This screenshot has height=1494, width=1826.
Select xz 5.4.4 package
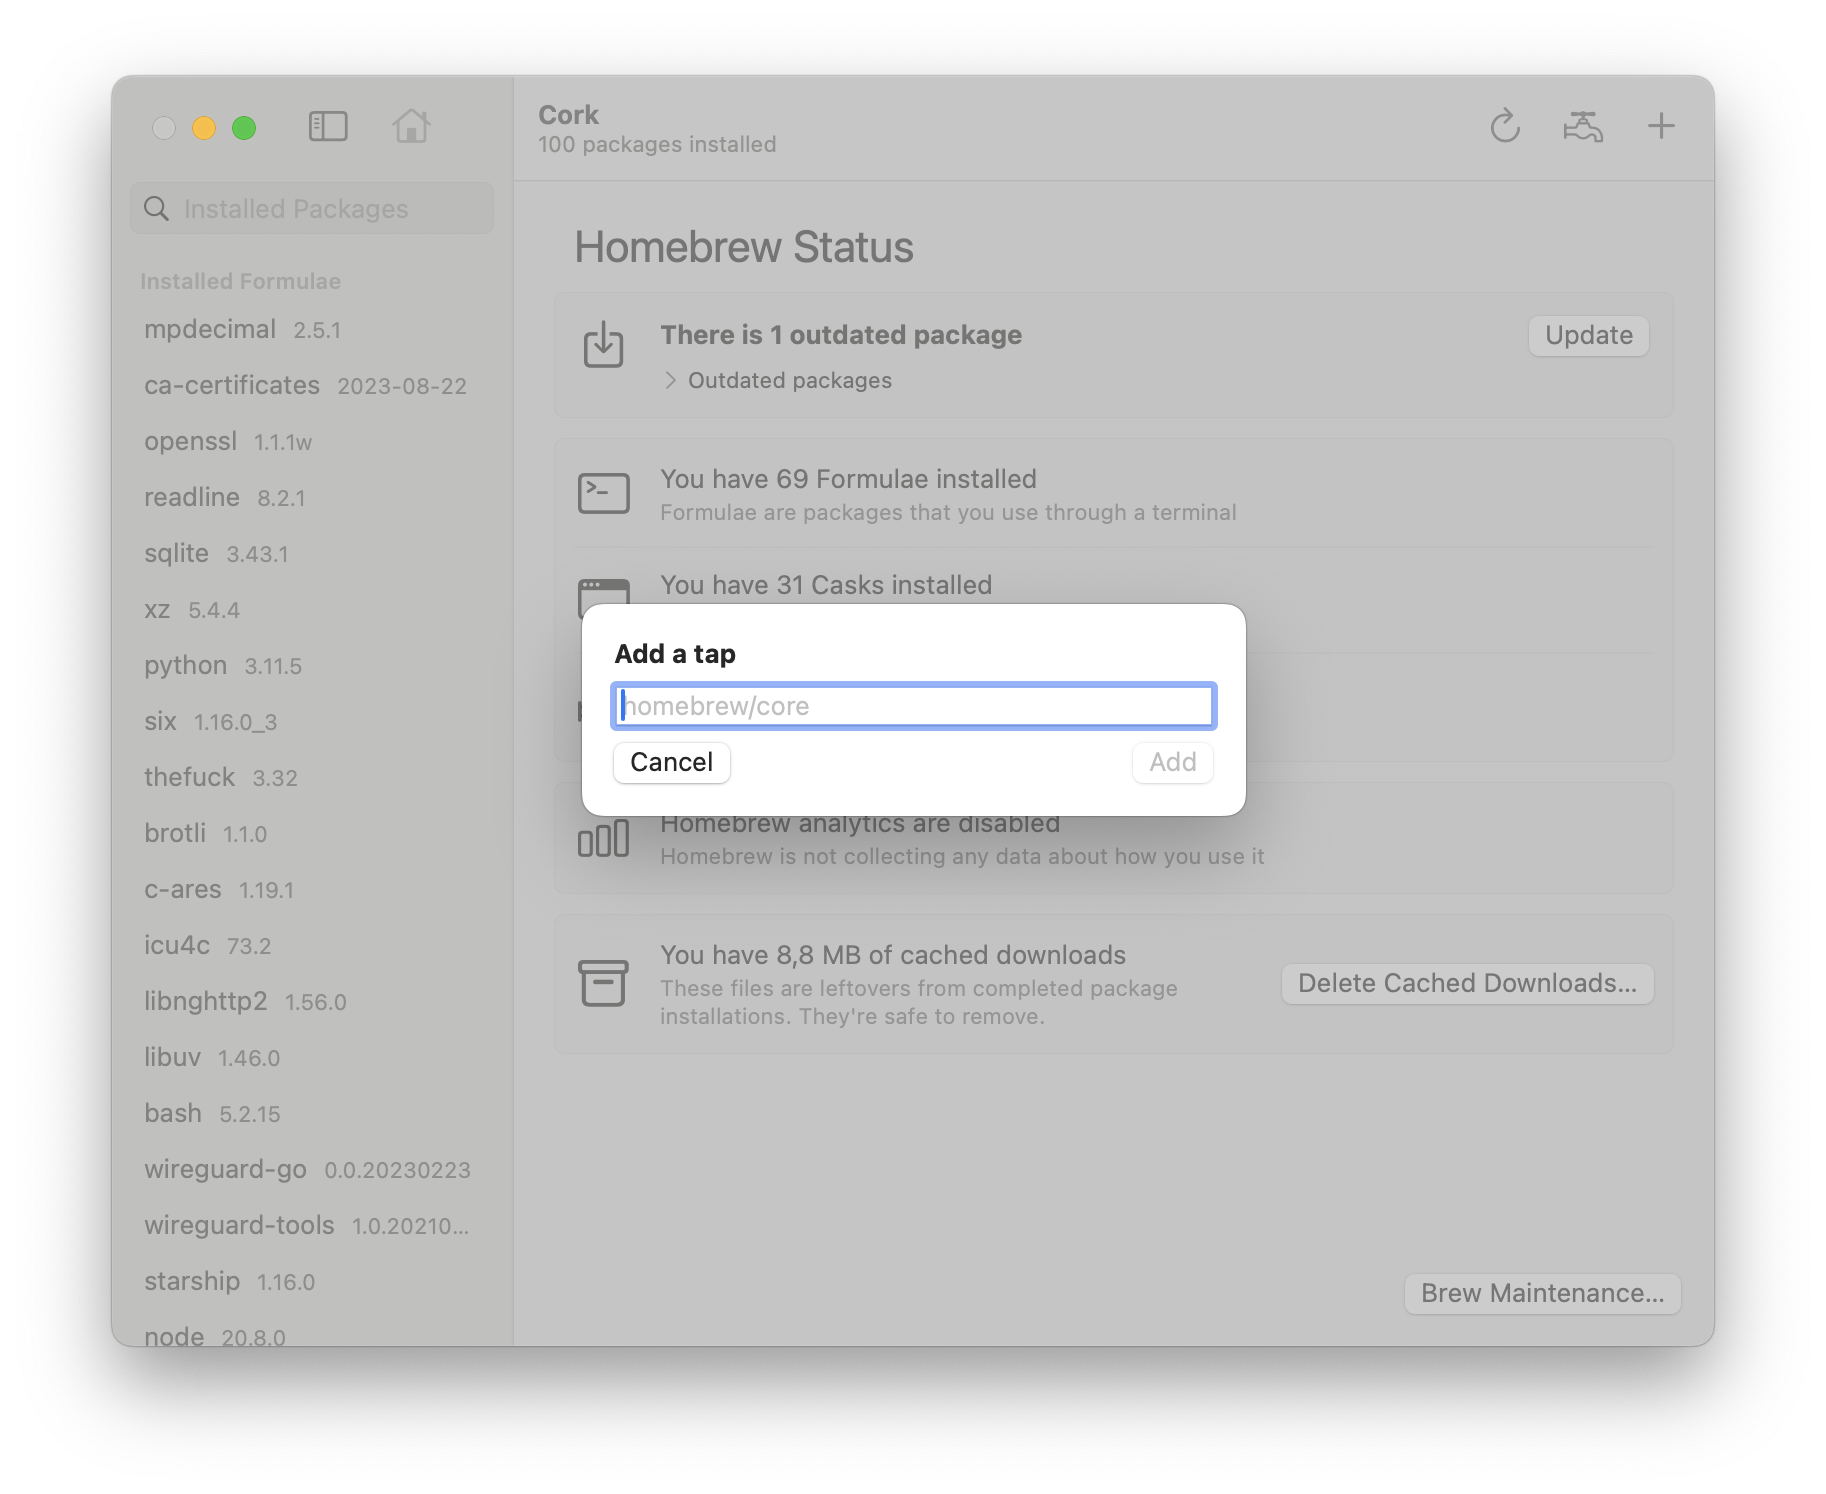312,609
